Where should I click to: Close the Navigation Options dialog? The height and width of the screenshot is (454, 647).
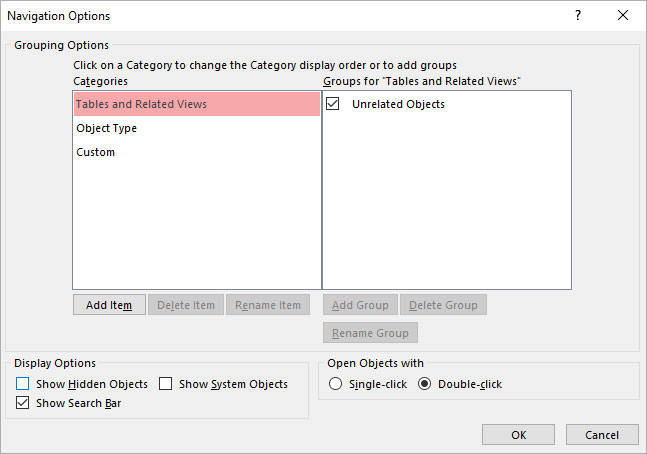click(623, 15)
